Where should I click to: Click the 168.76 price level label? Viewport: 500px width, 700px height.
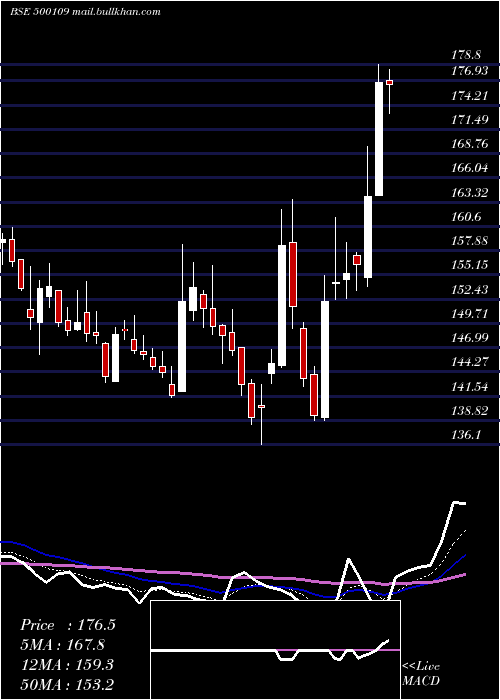click(470, 144)
